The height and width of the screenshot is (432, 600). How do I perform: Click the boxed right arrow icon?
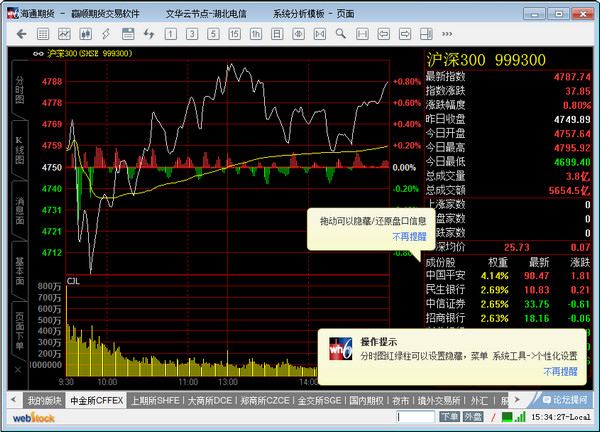[x=405, y=34]
